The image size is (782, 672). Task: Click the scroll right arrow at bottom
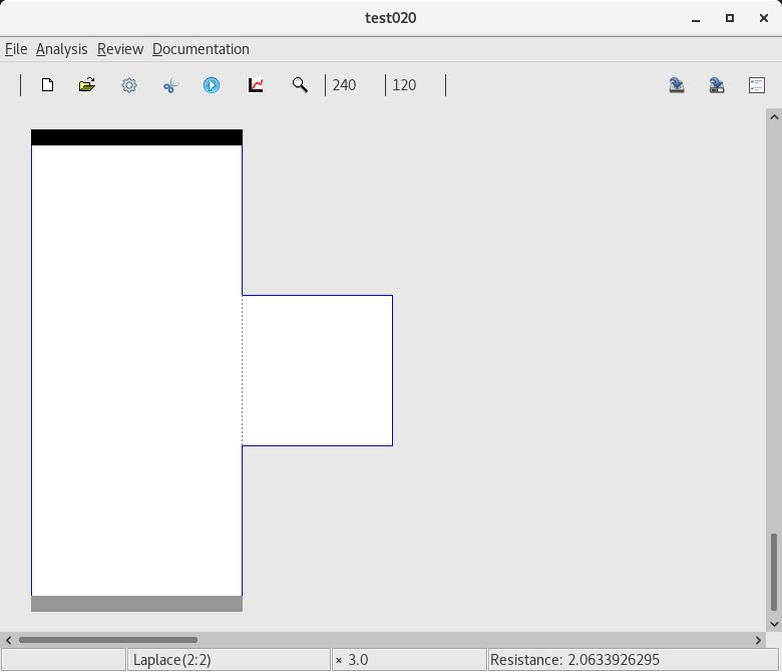tap(758, 640)
